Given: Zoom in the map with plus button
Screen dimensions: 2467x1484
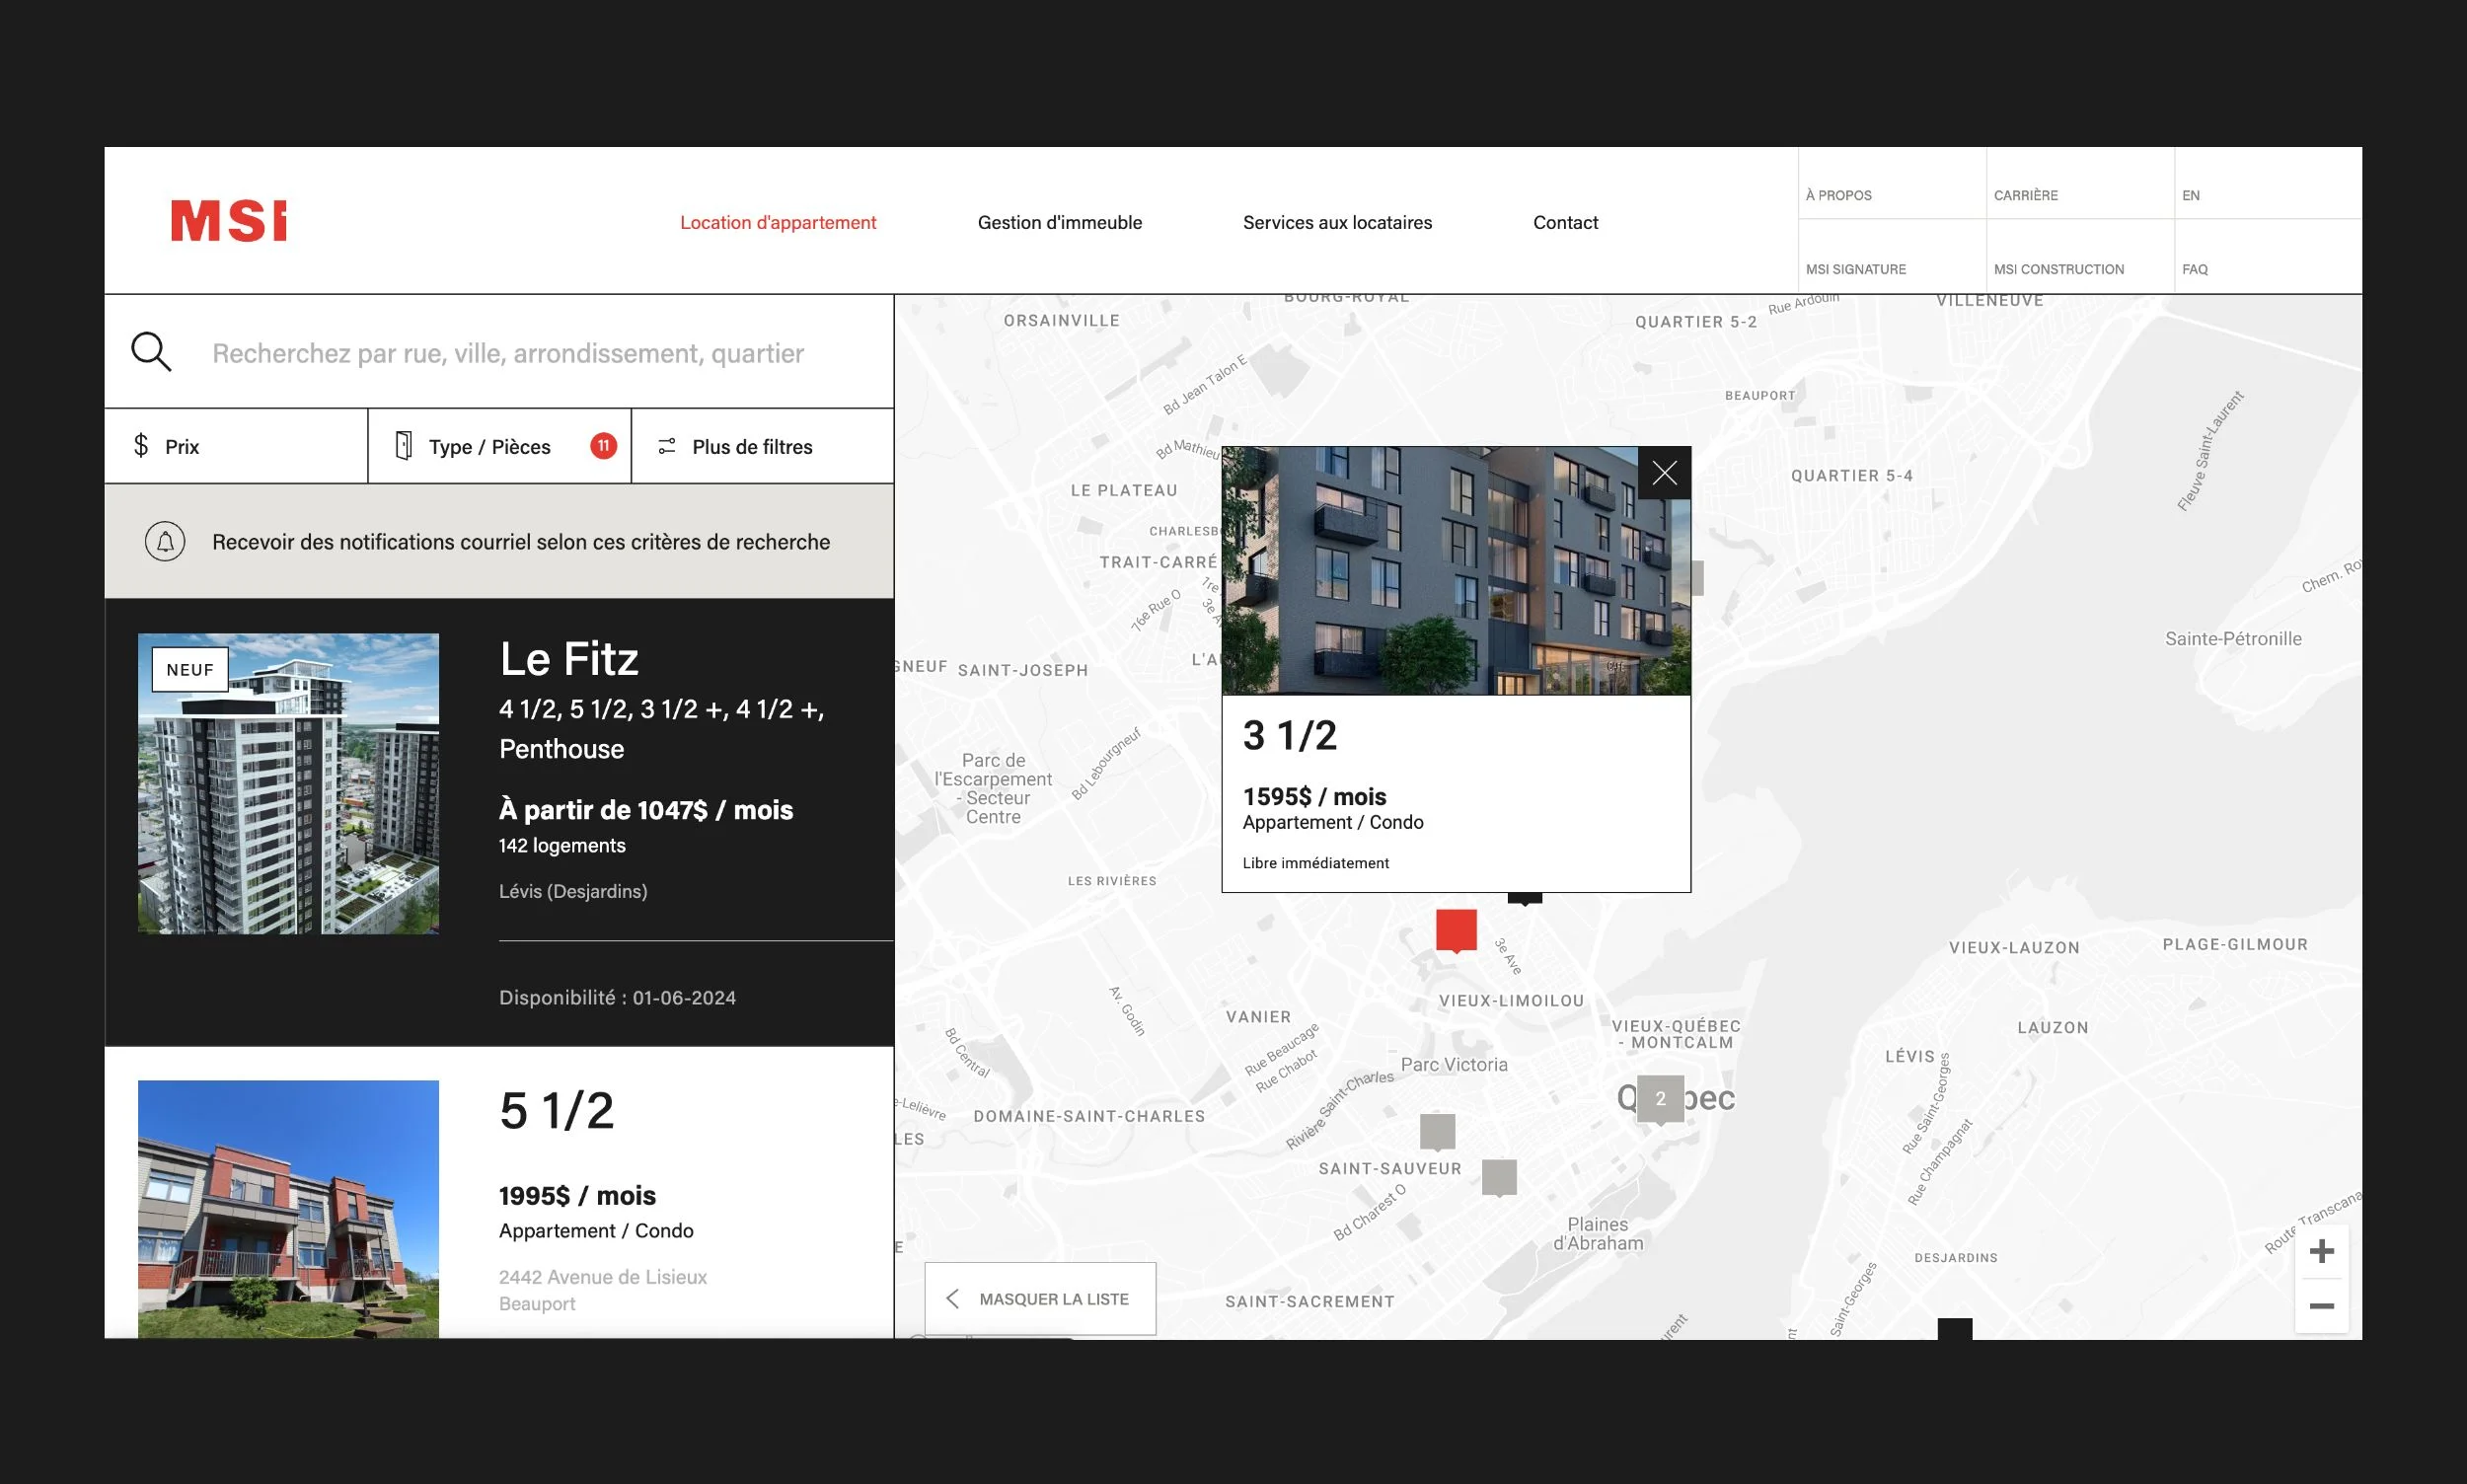Looking at the screenshot, I should (2321, 1251).
